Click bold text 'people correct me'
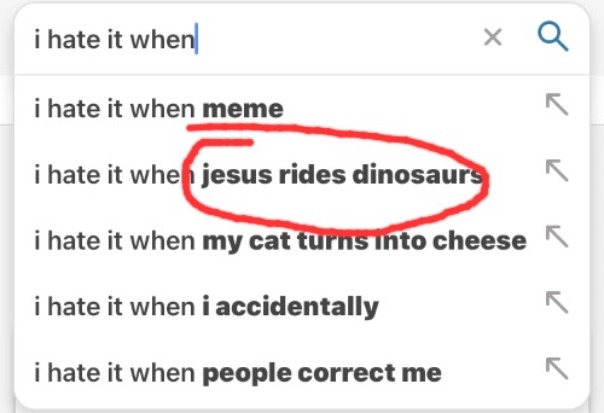This screenshot has width=604, height=413. pyautogui.click(x=322, y=374)
